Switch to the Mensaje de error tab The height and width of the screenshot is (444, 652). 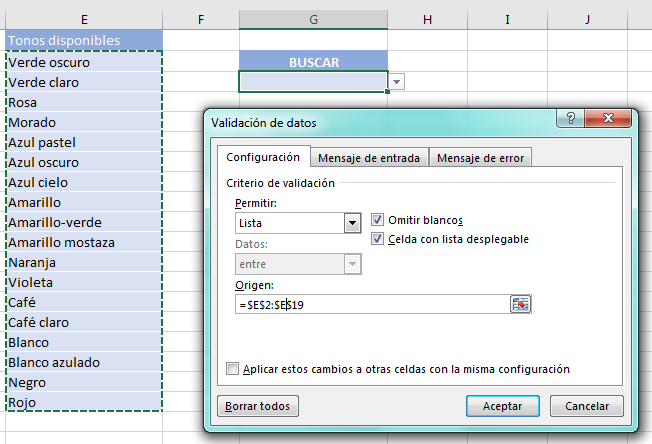480,158
